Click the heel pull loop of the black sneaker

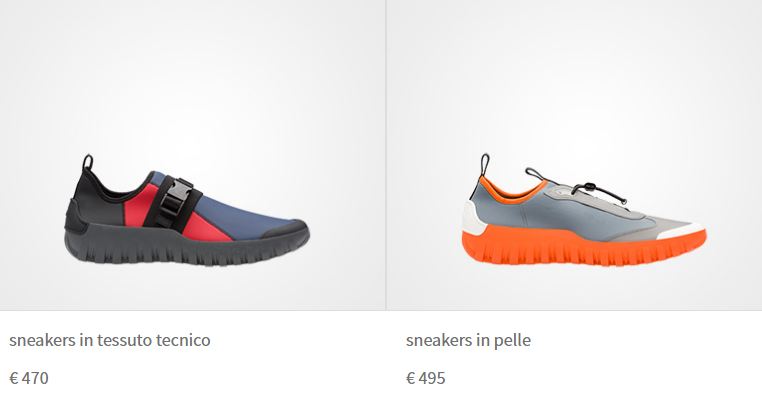point(87,162)
